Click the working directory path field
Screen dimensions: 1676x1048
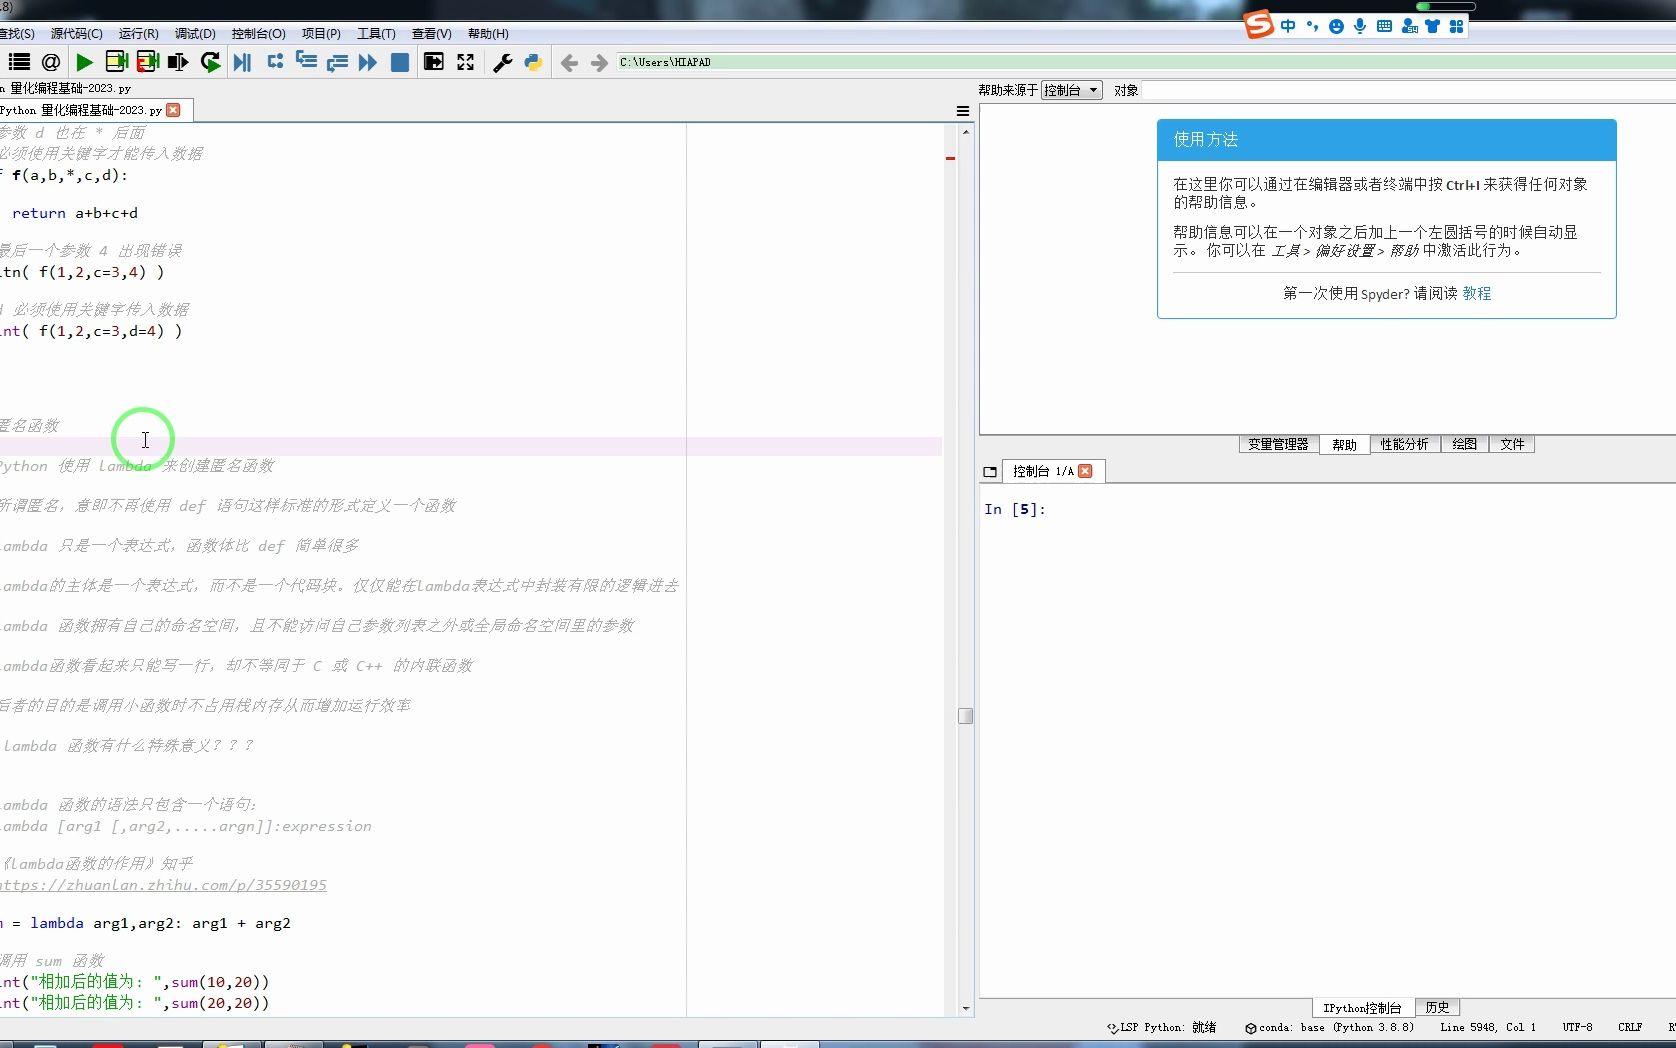(1145, 62)
